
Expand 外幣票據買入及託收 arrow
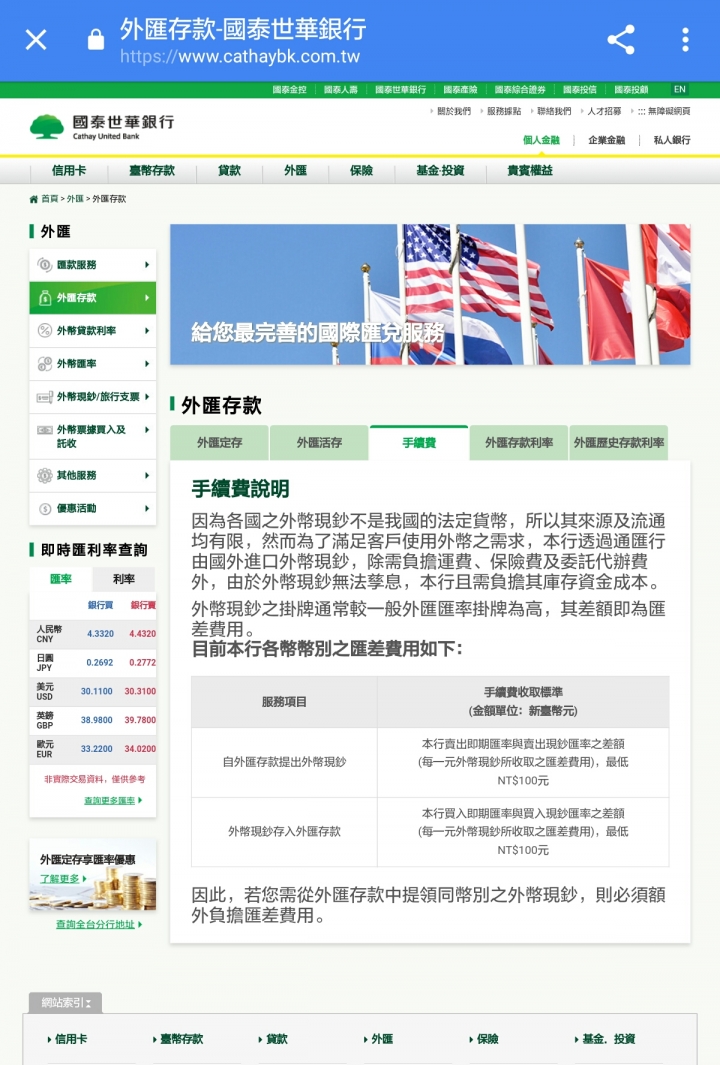(x=147, y=430)
